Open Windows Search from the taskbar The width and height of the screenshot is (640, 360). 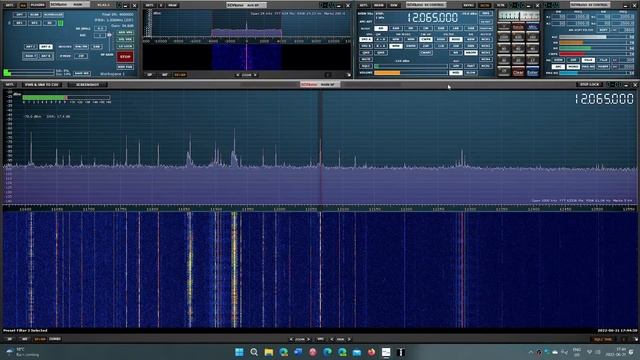pyautogui.click(x=254, y=352)
